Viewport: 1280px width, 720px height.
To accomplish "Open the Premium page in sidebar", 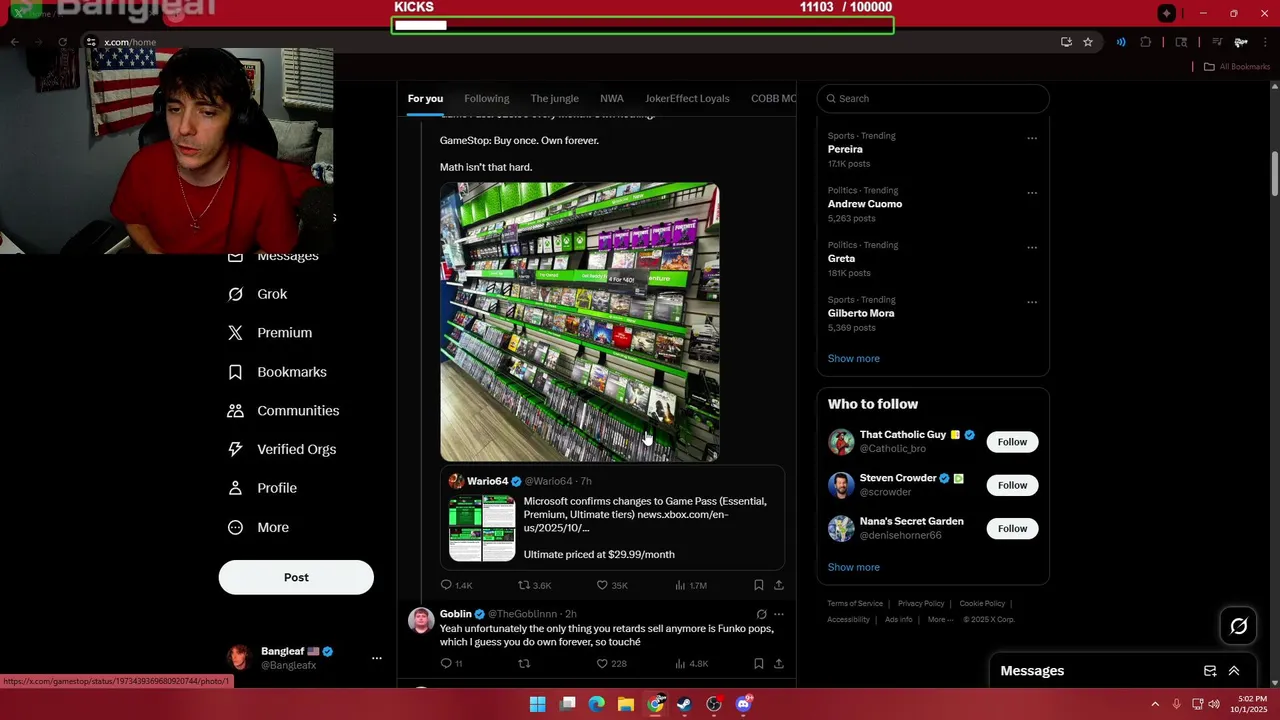I will point(270,333).
